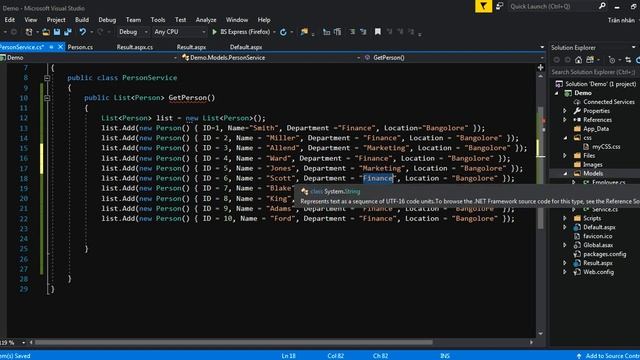
Task: Select packages.config in Solution Explorer
Action: [x=604, y=254]
